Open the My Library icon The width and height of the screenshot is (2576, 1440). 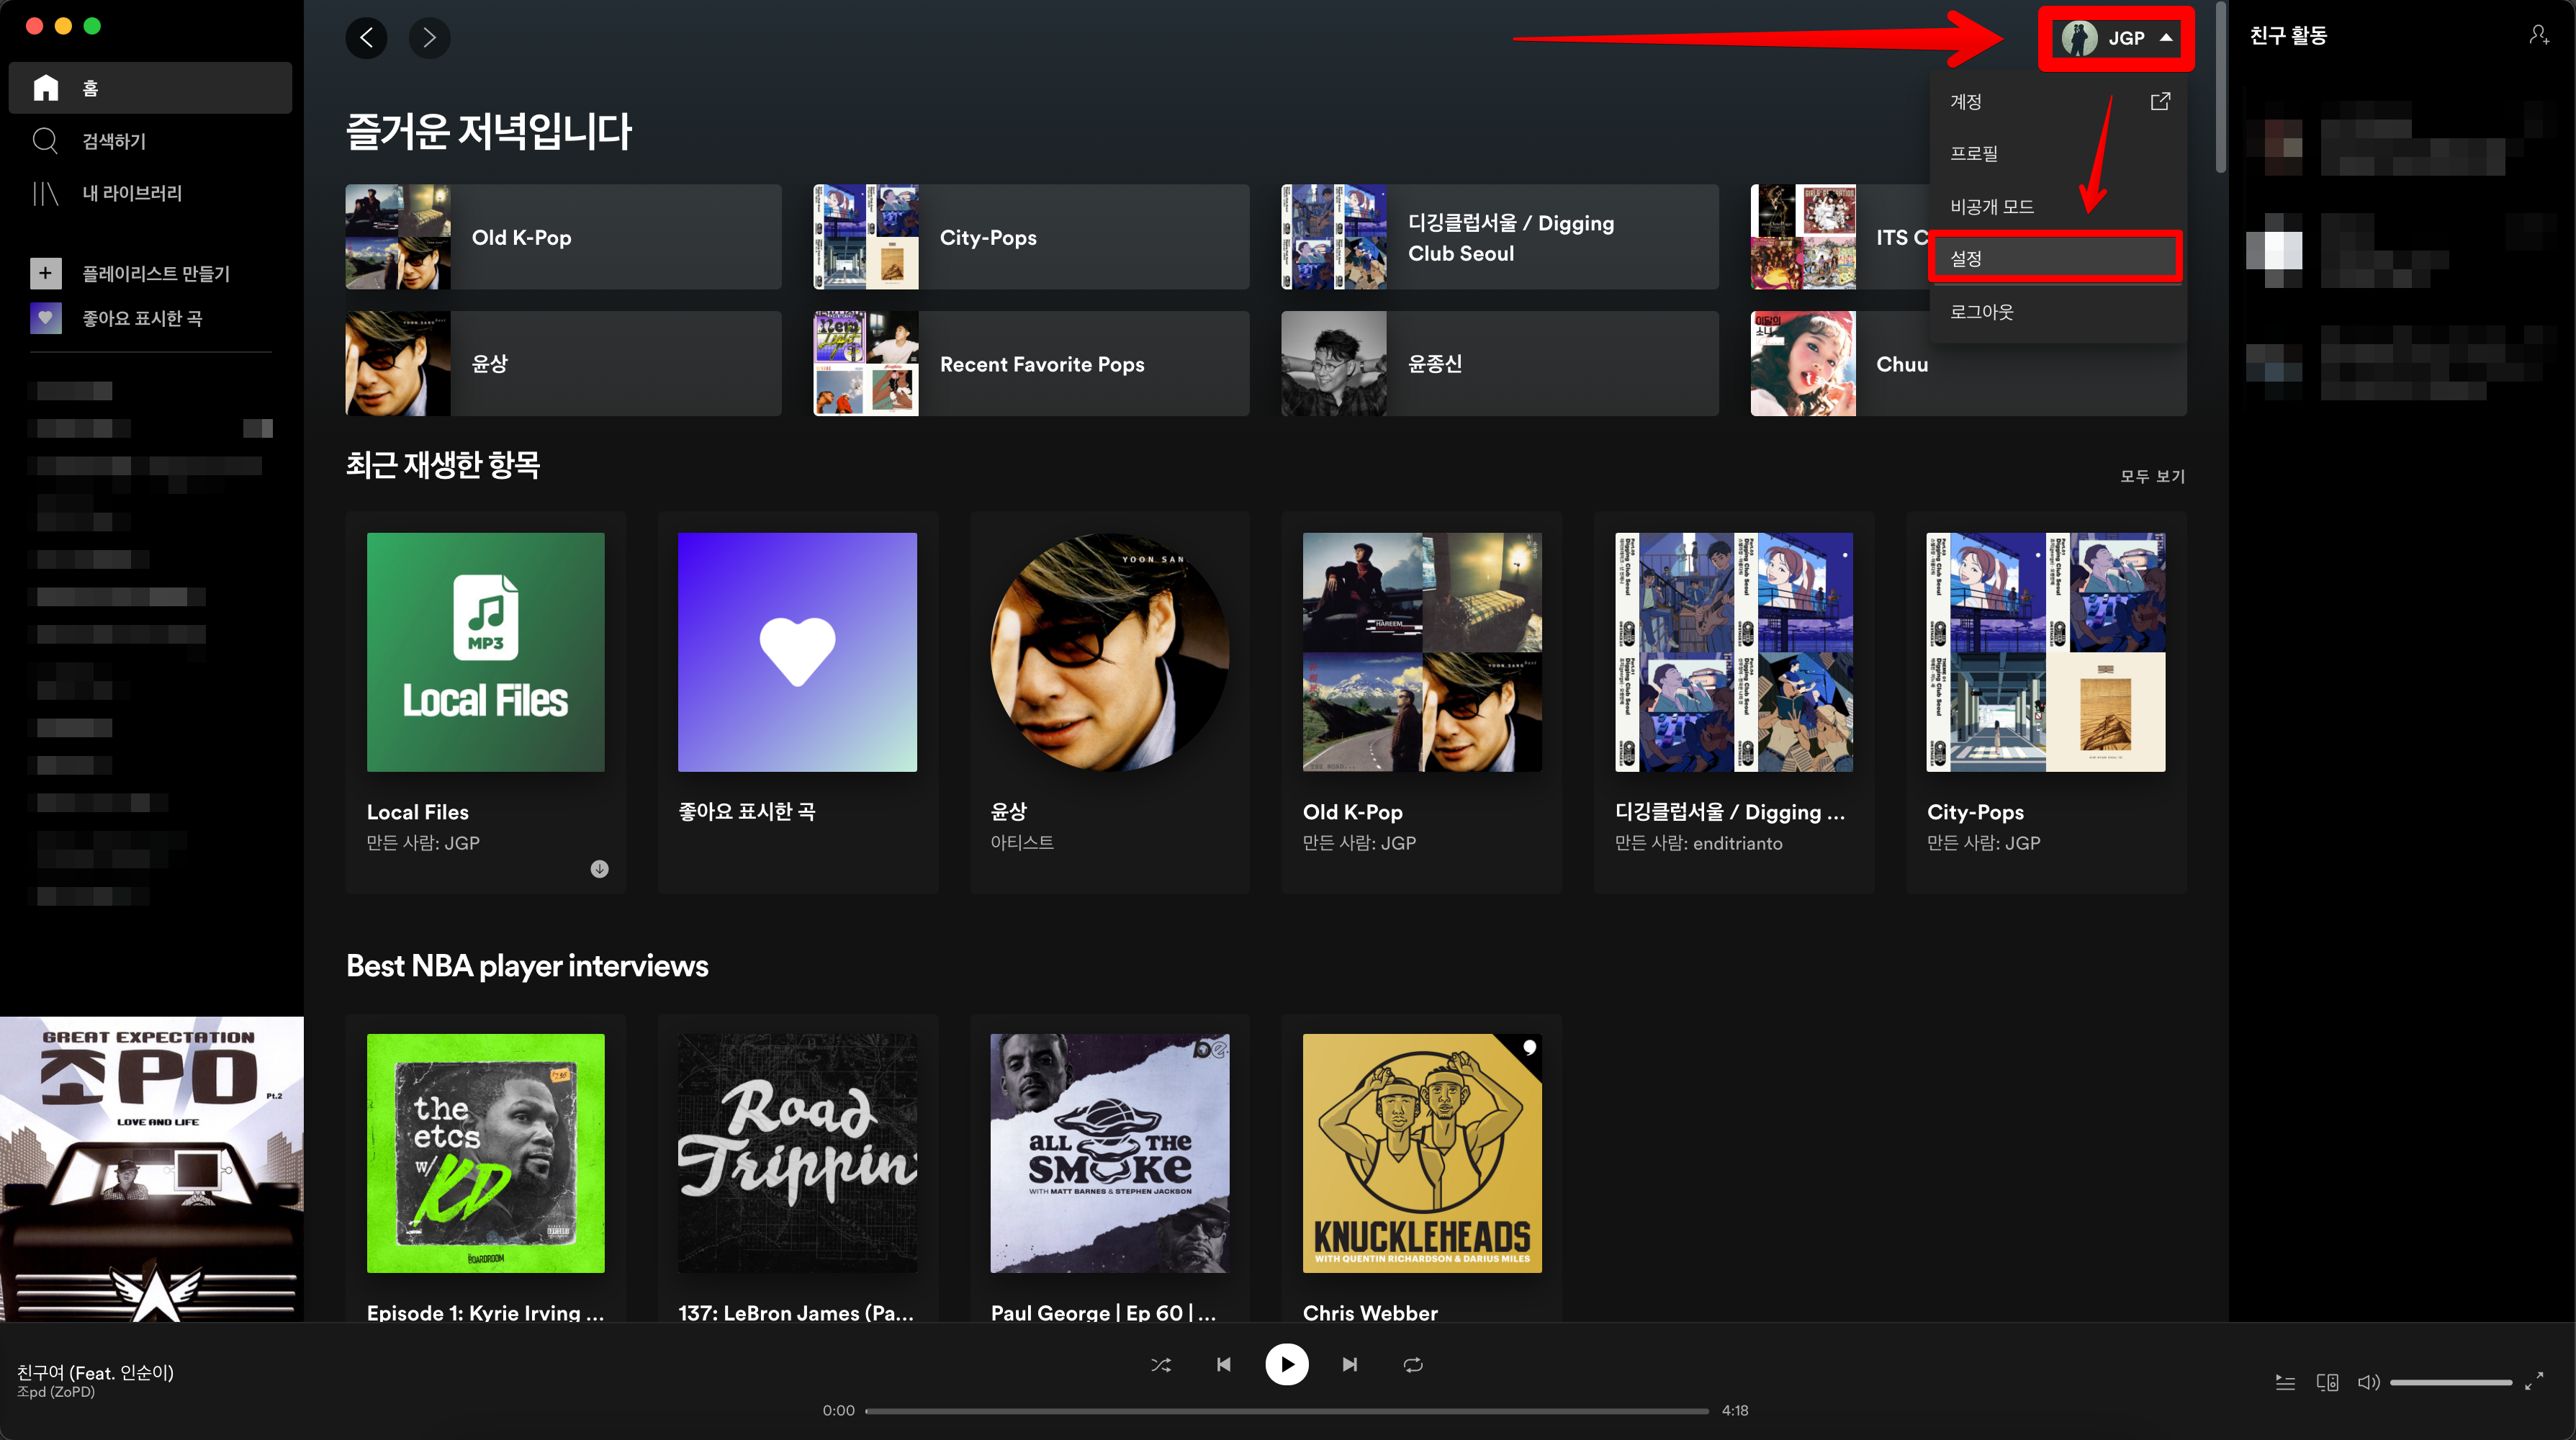(x=45, y=193)
